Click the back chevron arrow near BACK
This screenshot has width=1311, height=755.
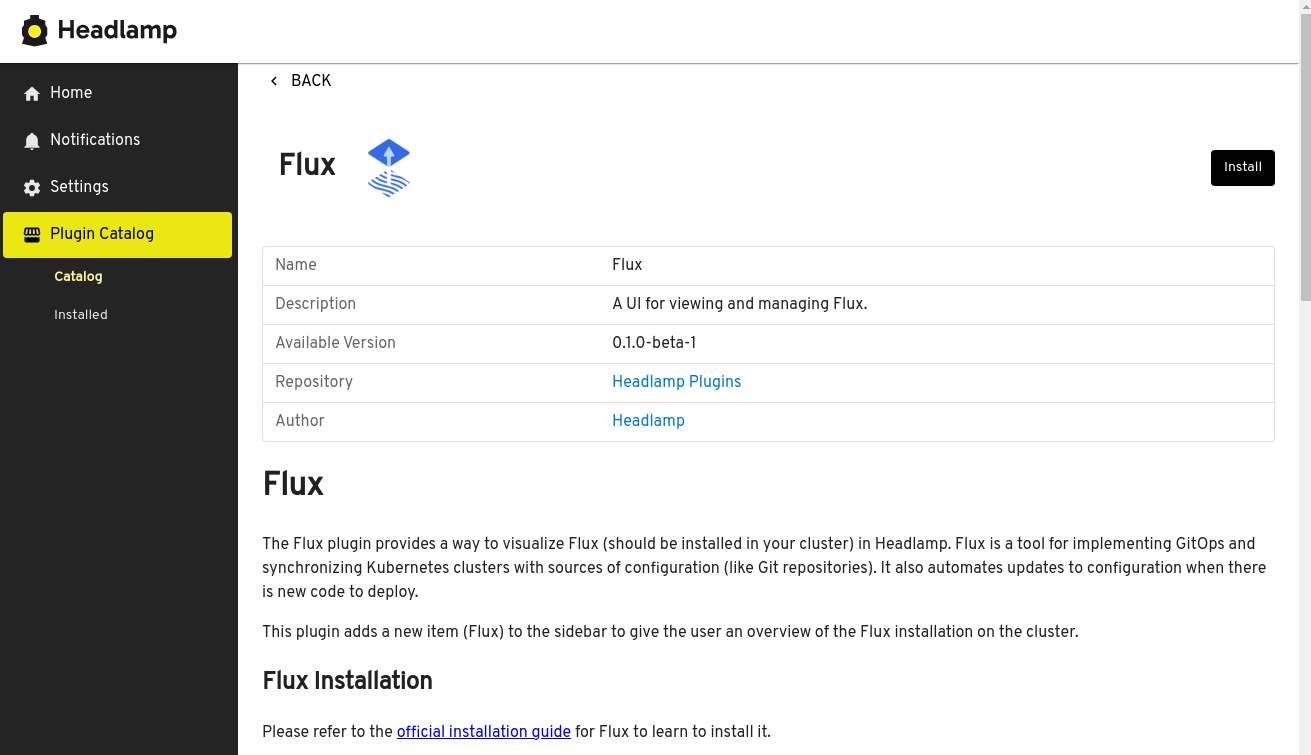click(x=274, y=80)
